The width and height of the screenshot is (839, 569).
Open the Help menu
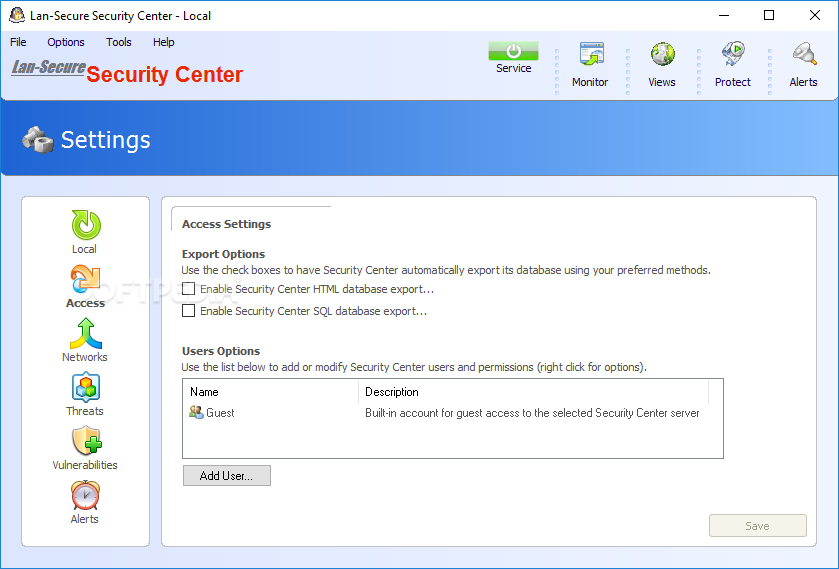(x=163, y=42)
